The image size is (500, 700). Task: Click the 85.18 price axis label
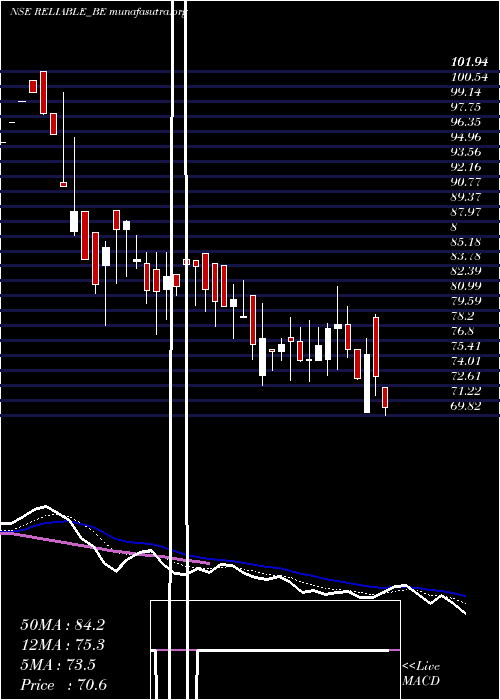point(466,242)
